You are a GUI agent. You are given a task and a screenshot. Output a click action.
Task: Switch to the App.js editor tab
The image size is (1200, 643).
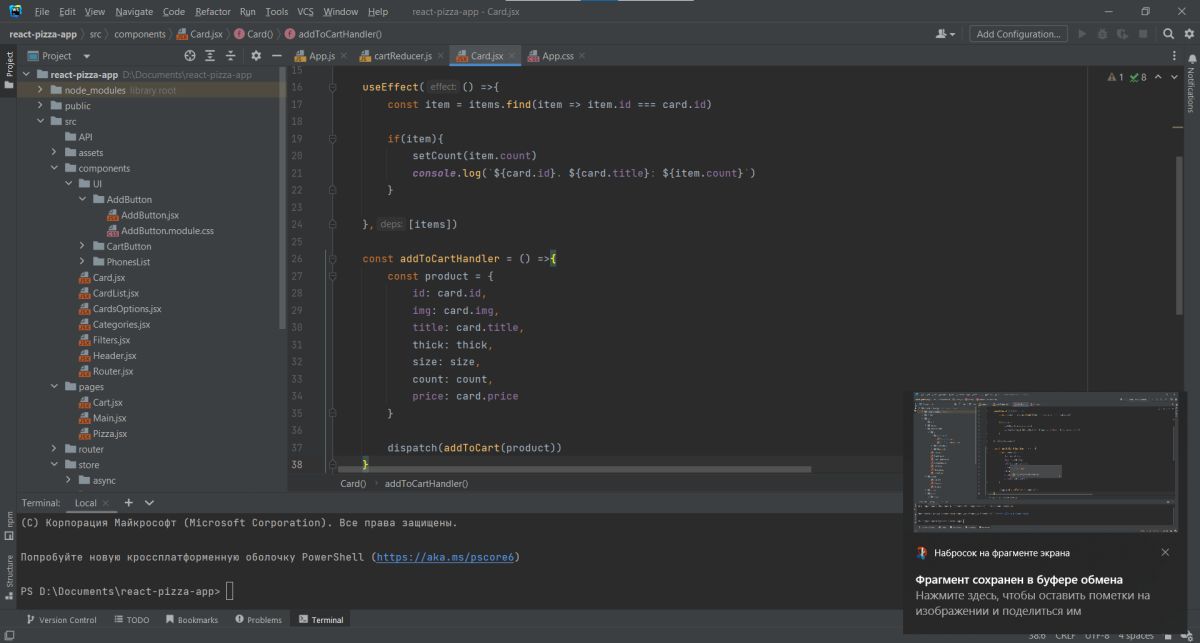click(319, 56)
